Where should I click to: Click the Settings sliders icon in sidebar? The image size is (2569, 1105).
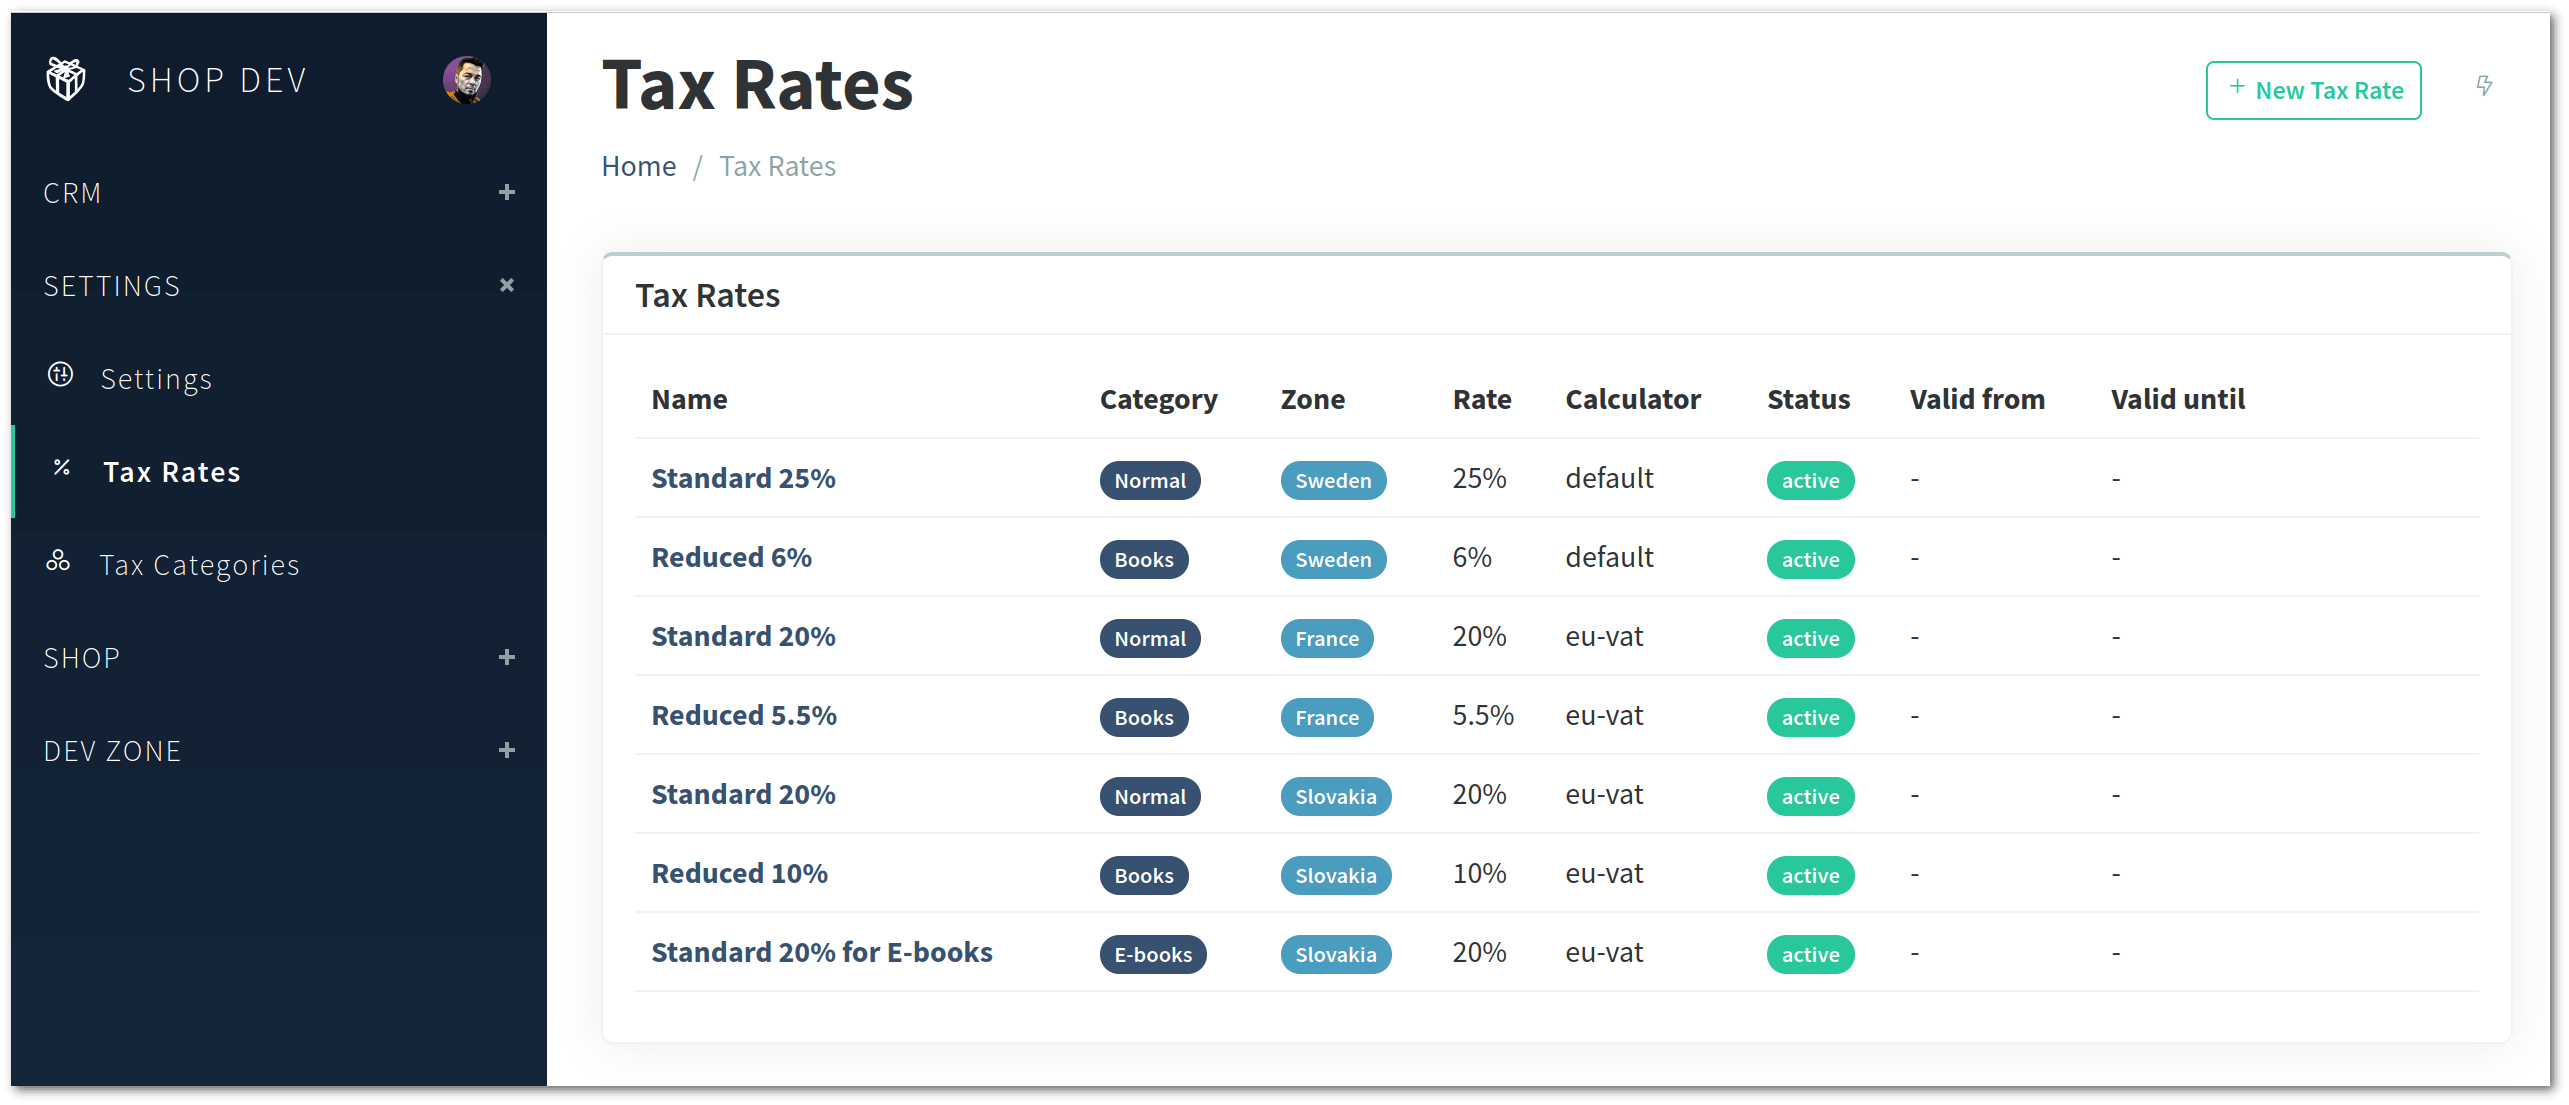coord(61,375)
